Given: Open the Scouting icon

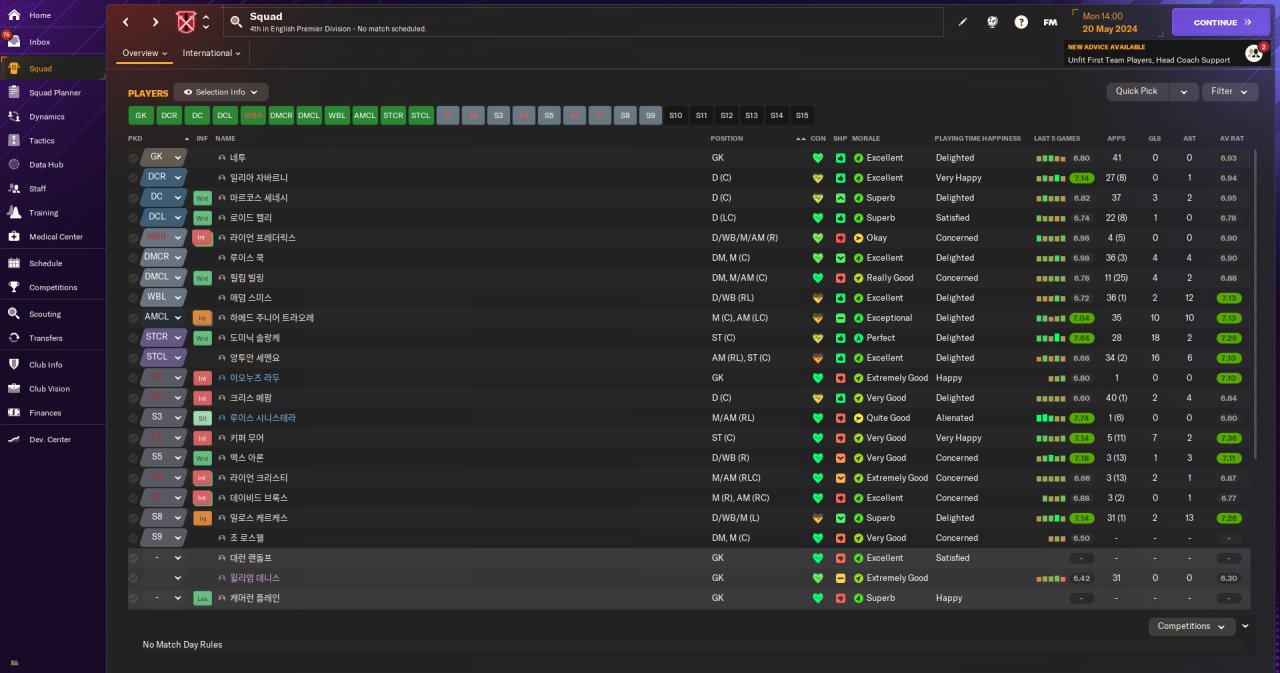Looking at the screenshot, I should 14,314.
